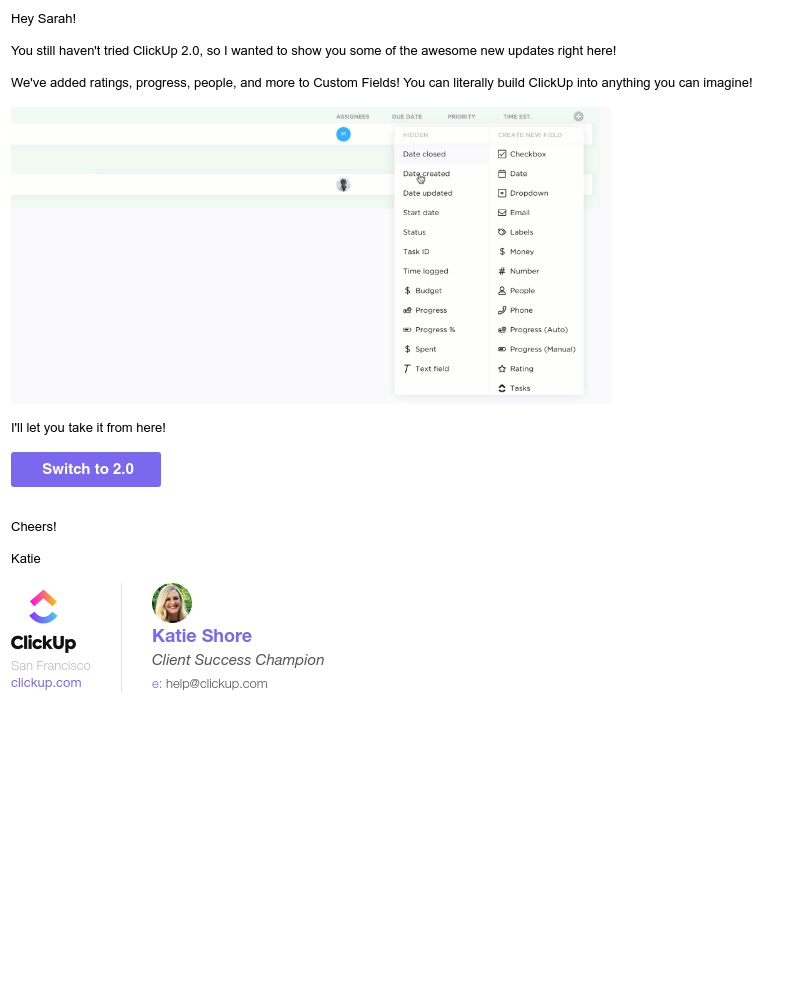Click "I'll let you take it from here!"
Viewport: 800px width, 1000px height.
(x=88, y=428)
